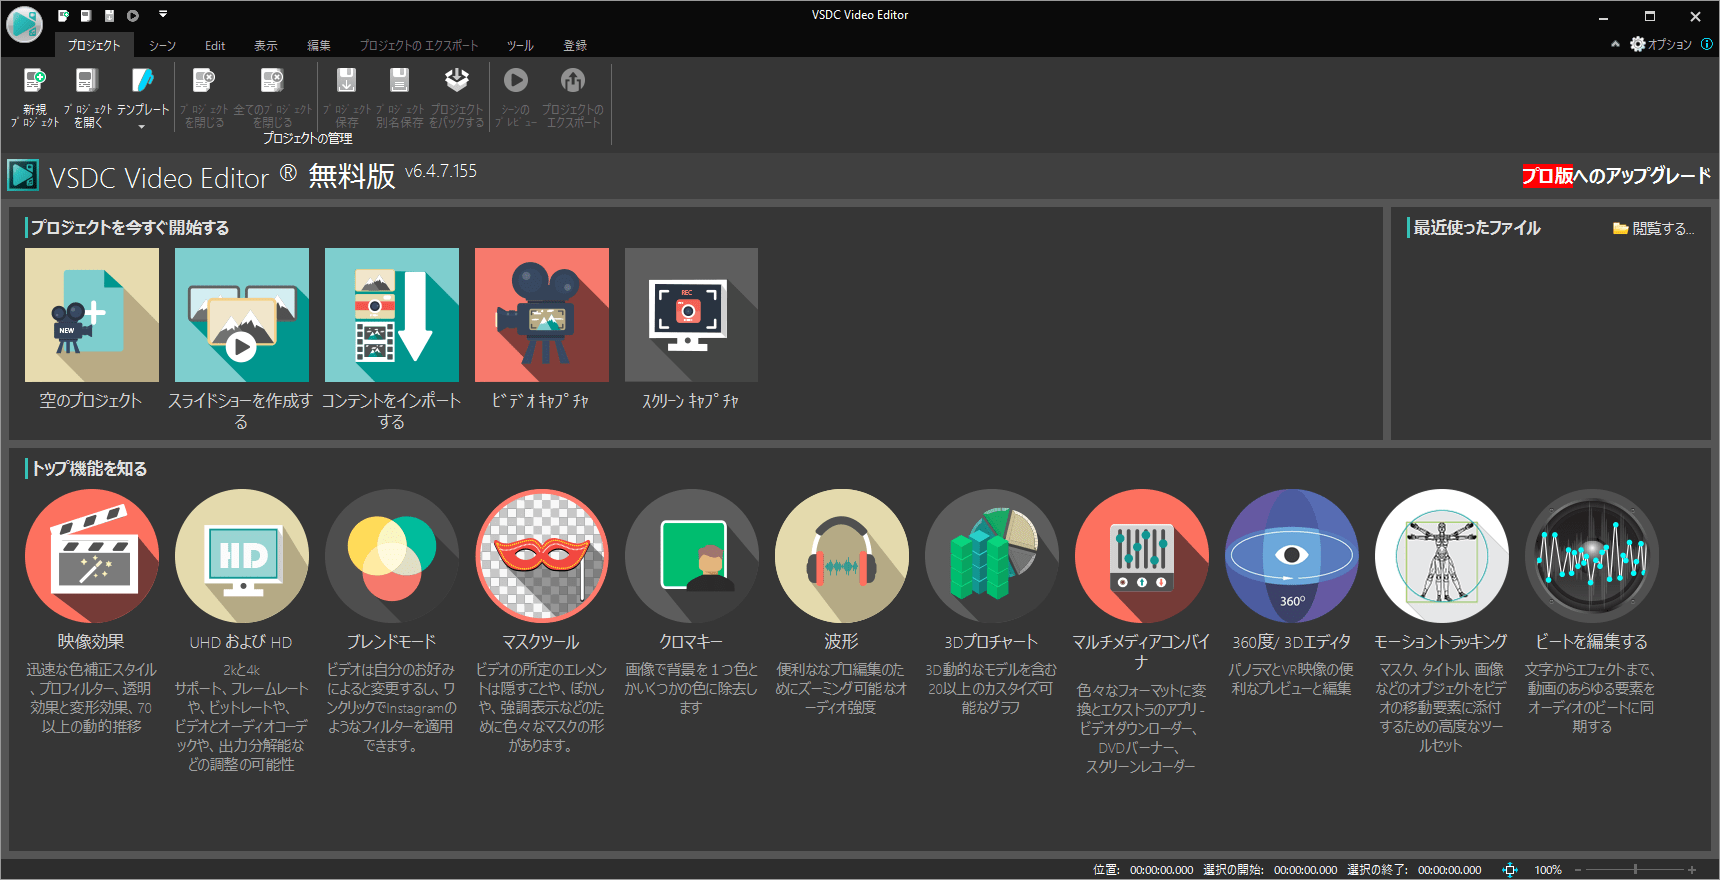Open the Edit ribbon tab
Image resolution: width=1720 pixels, height=880 pixels.
click(x=215, y=45)
